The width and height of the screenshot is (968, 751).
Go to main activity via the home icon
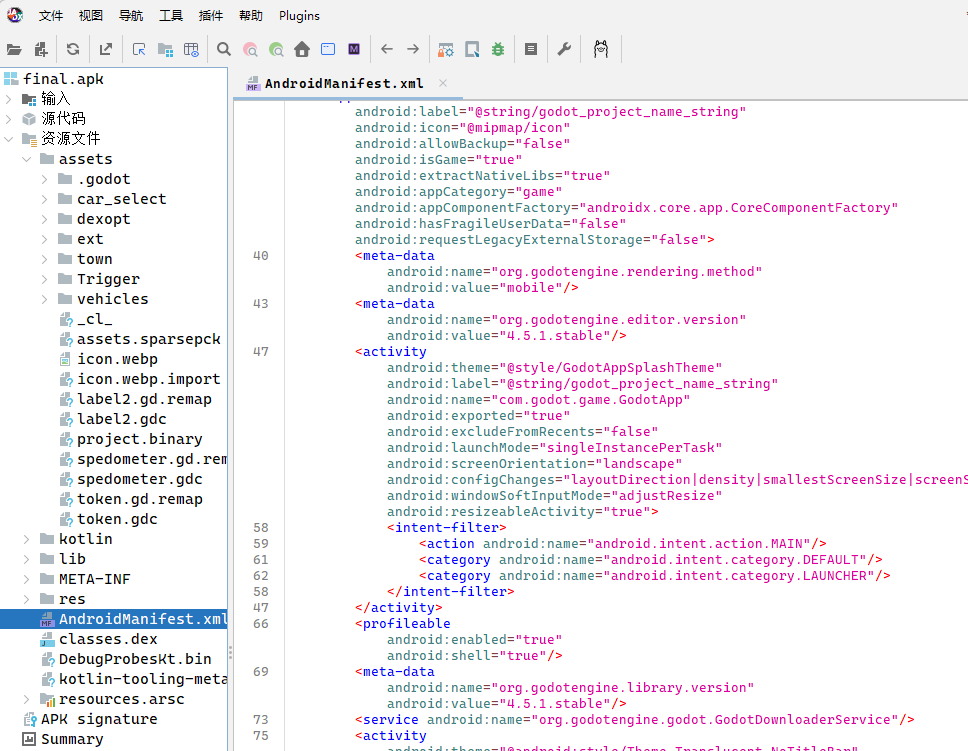302,49
